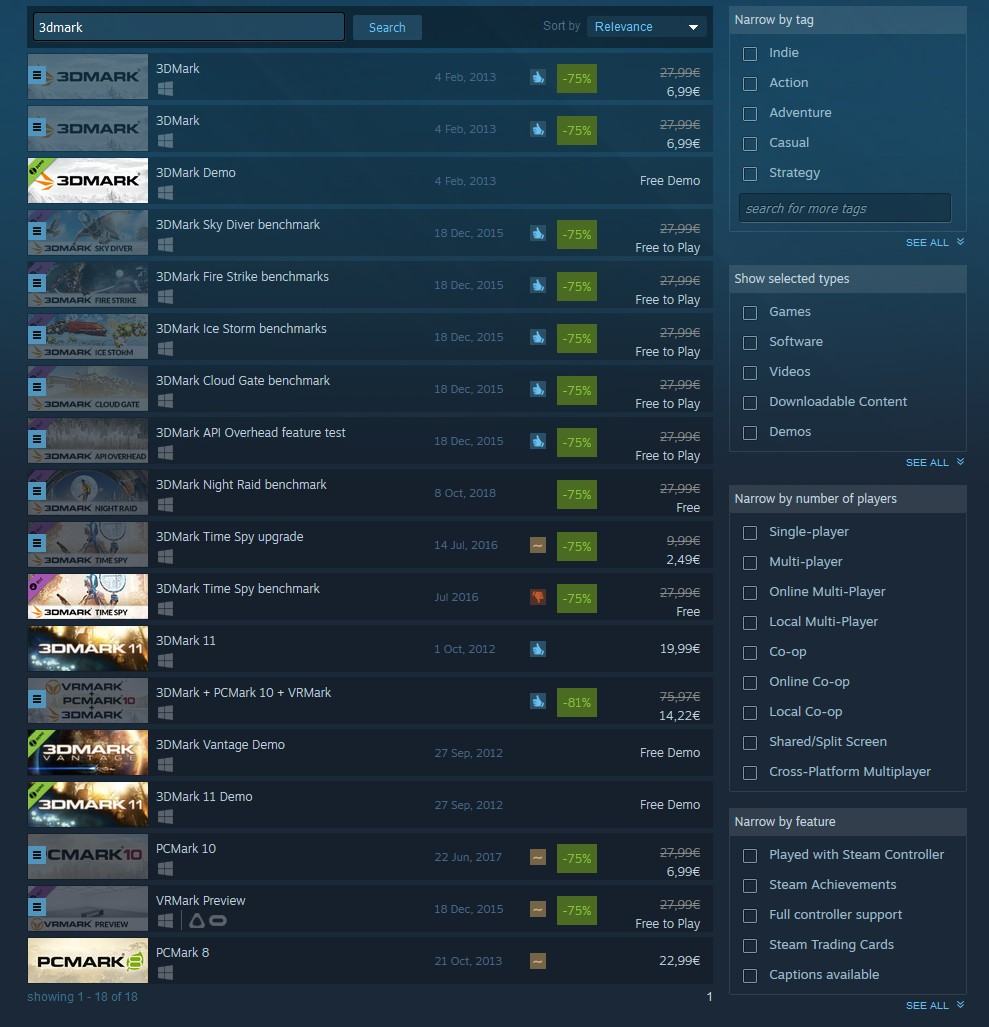Click the search box containing 3dmark
The image size is (989, 1027).
pos(189,27)
